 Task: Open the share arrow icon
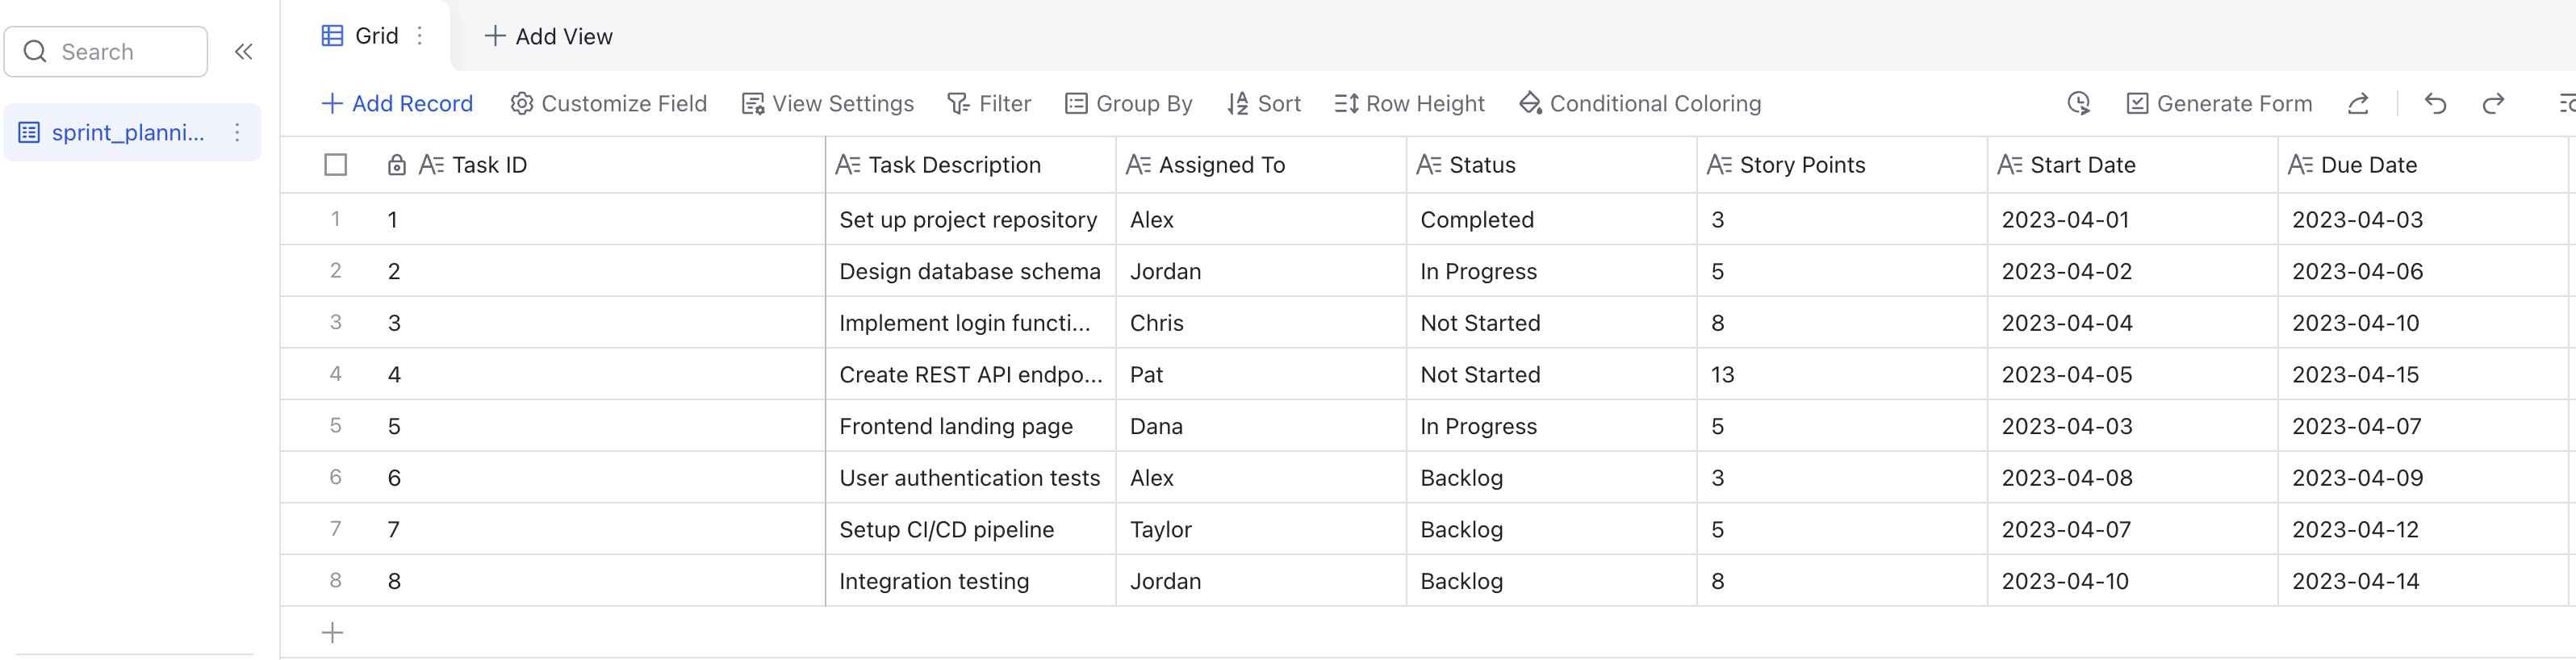(x=2358, y=104)
